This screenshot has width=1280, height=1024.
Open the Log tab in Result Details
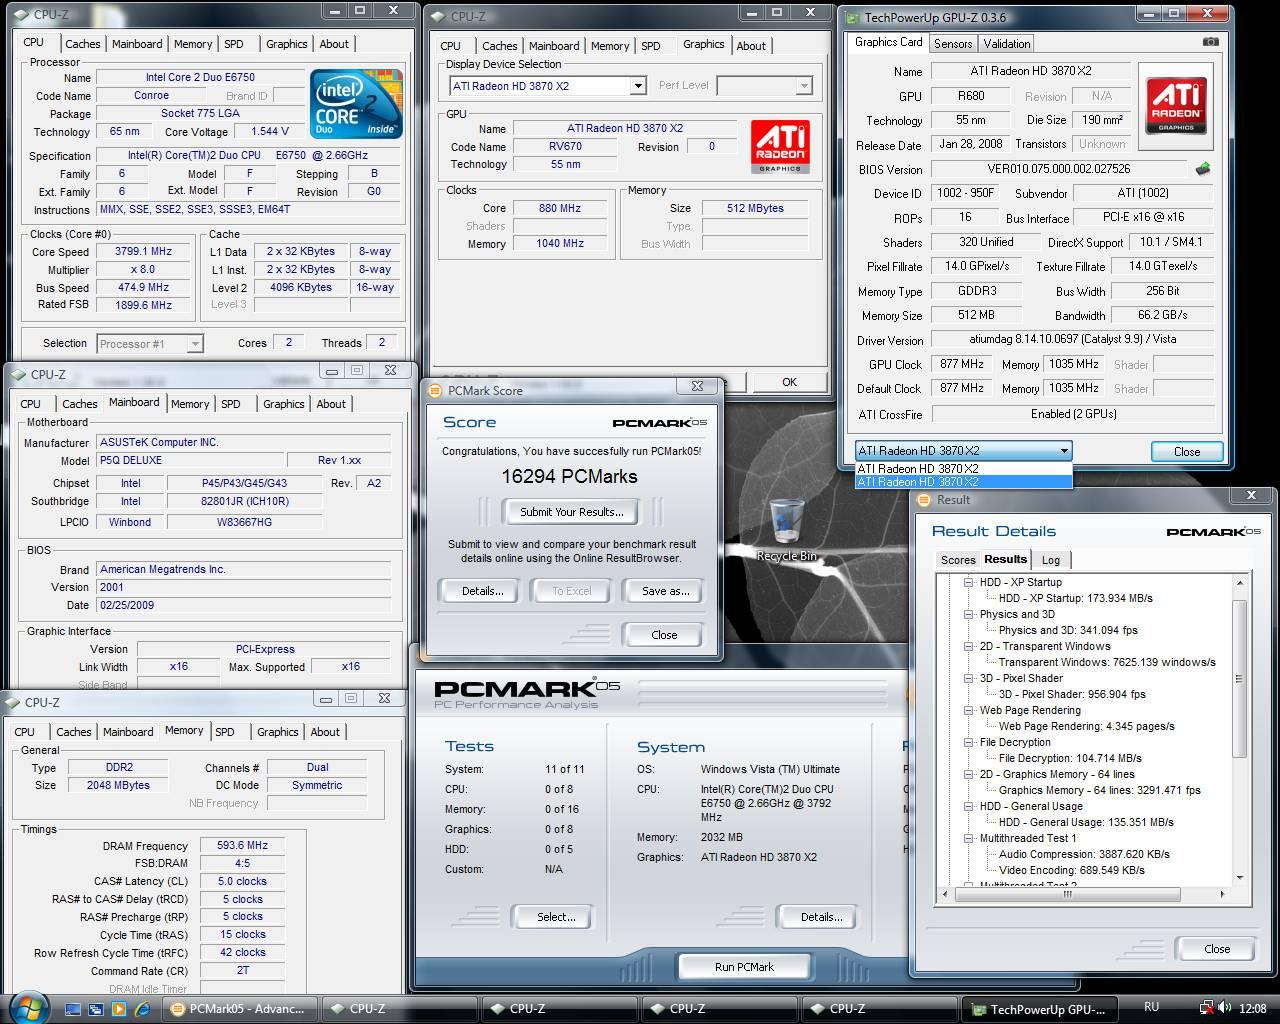(x=1051, y=560)
